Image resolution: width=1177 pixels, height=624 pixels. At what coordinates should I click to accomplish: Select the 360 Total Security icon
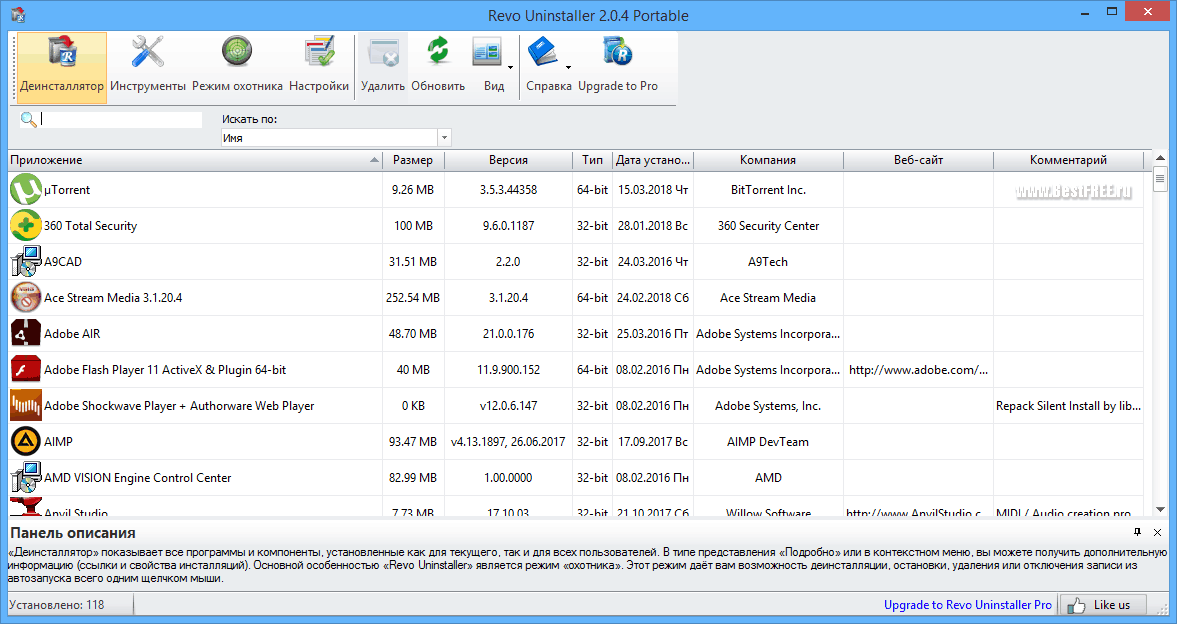click(26, 225)
